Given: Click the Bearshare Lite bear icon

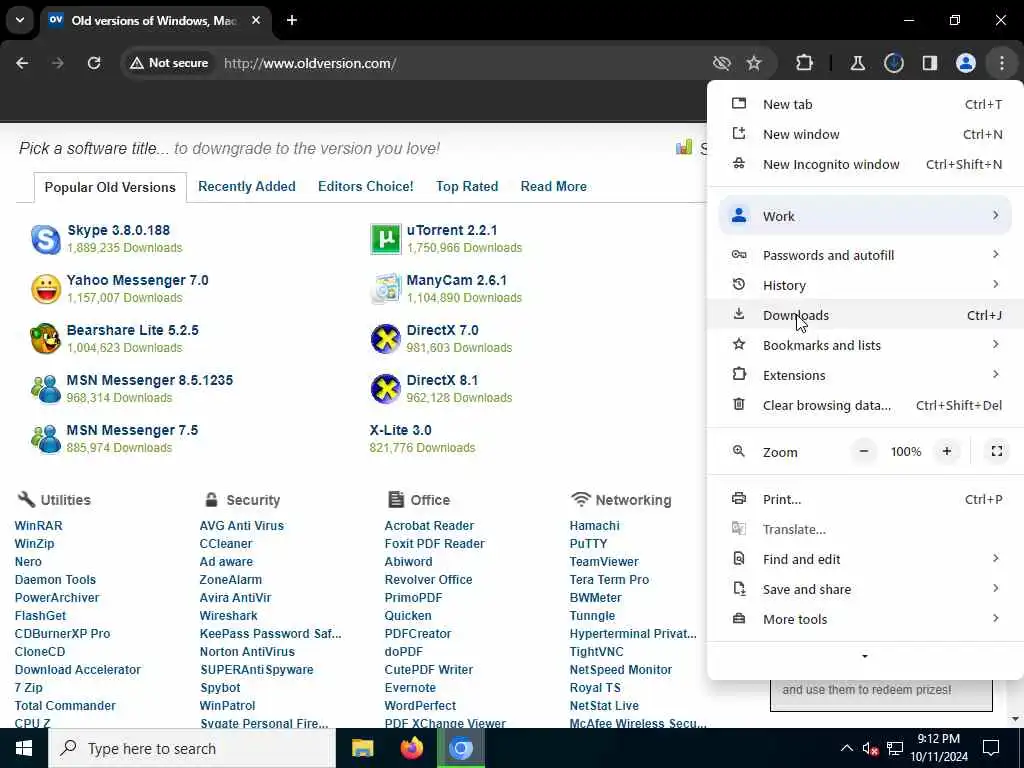Looking at the screenshot, I should tap(46, 338).
